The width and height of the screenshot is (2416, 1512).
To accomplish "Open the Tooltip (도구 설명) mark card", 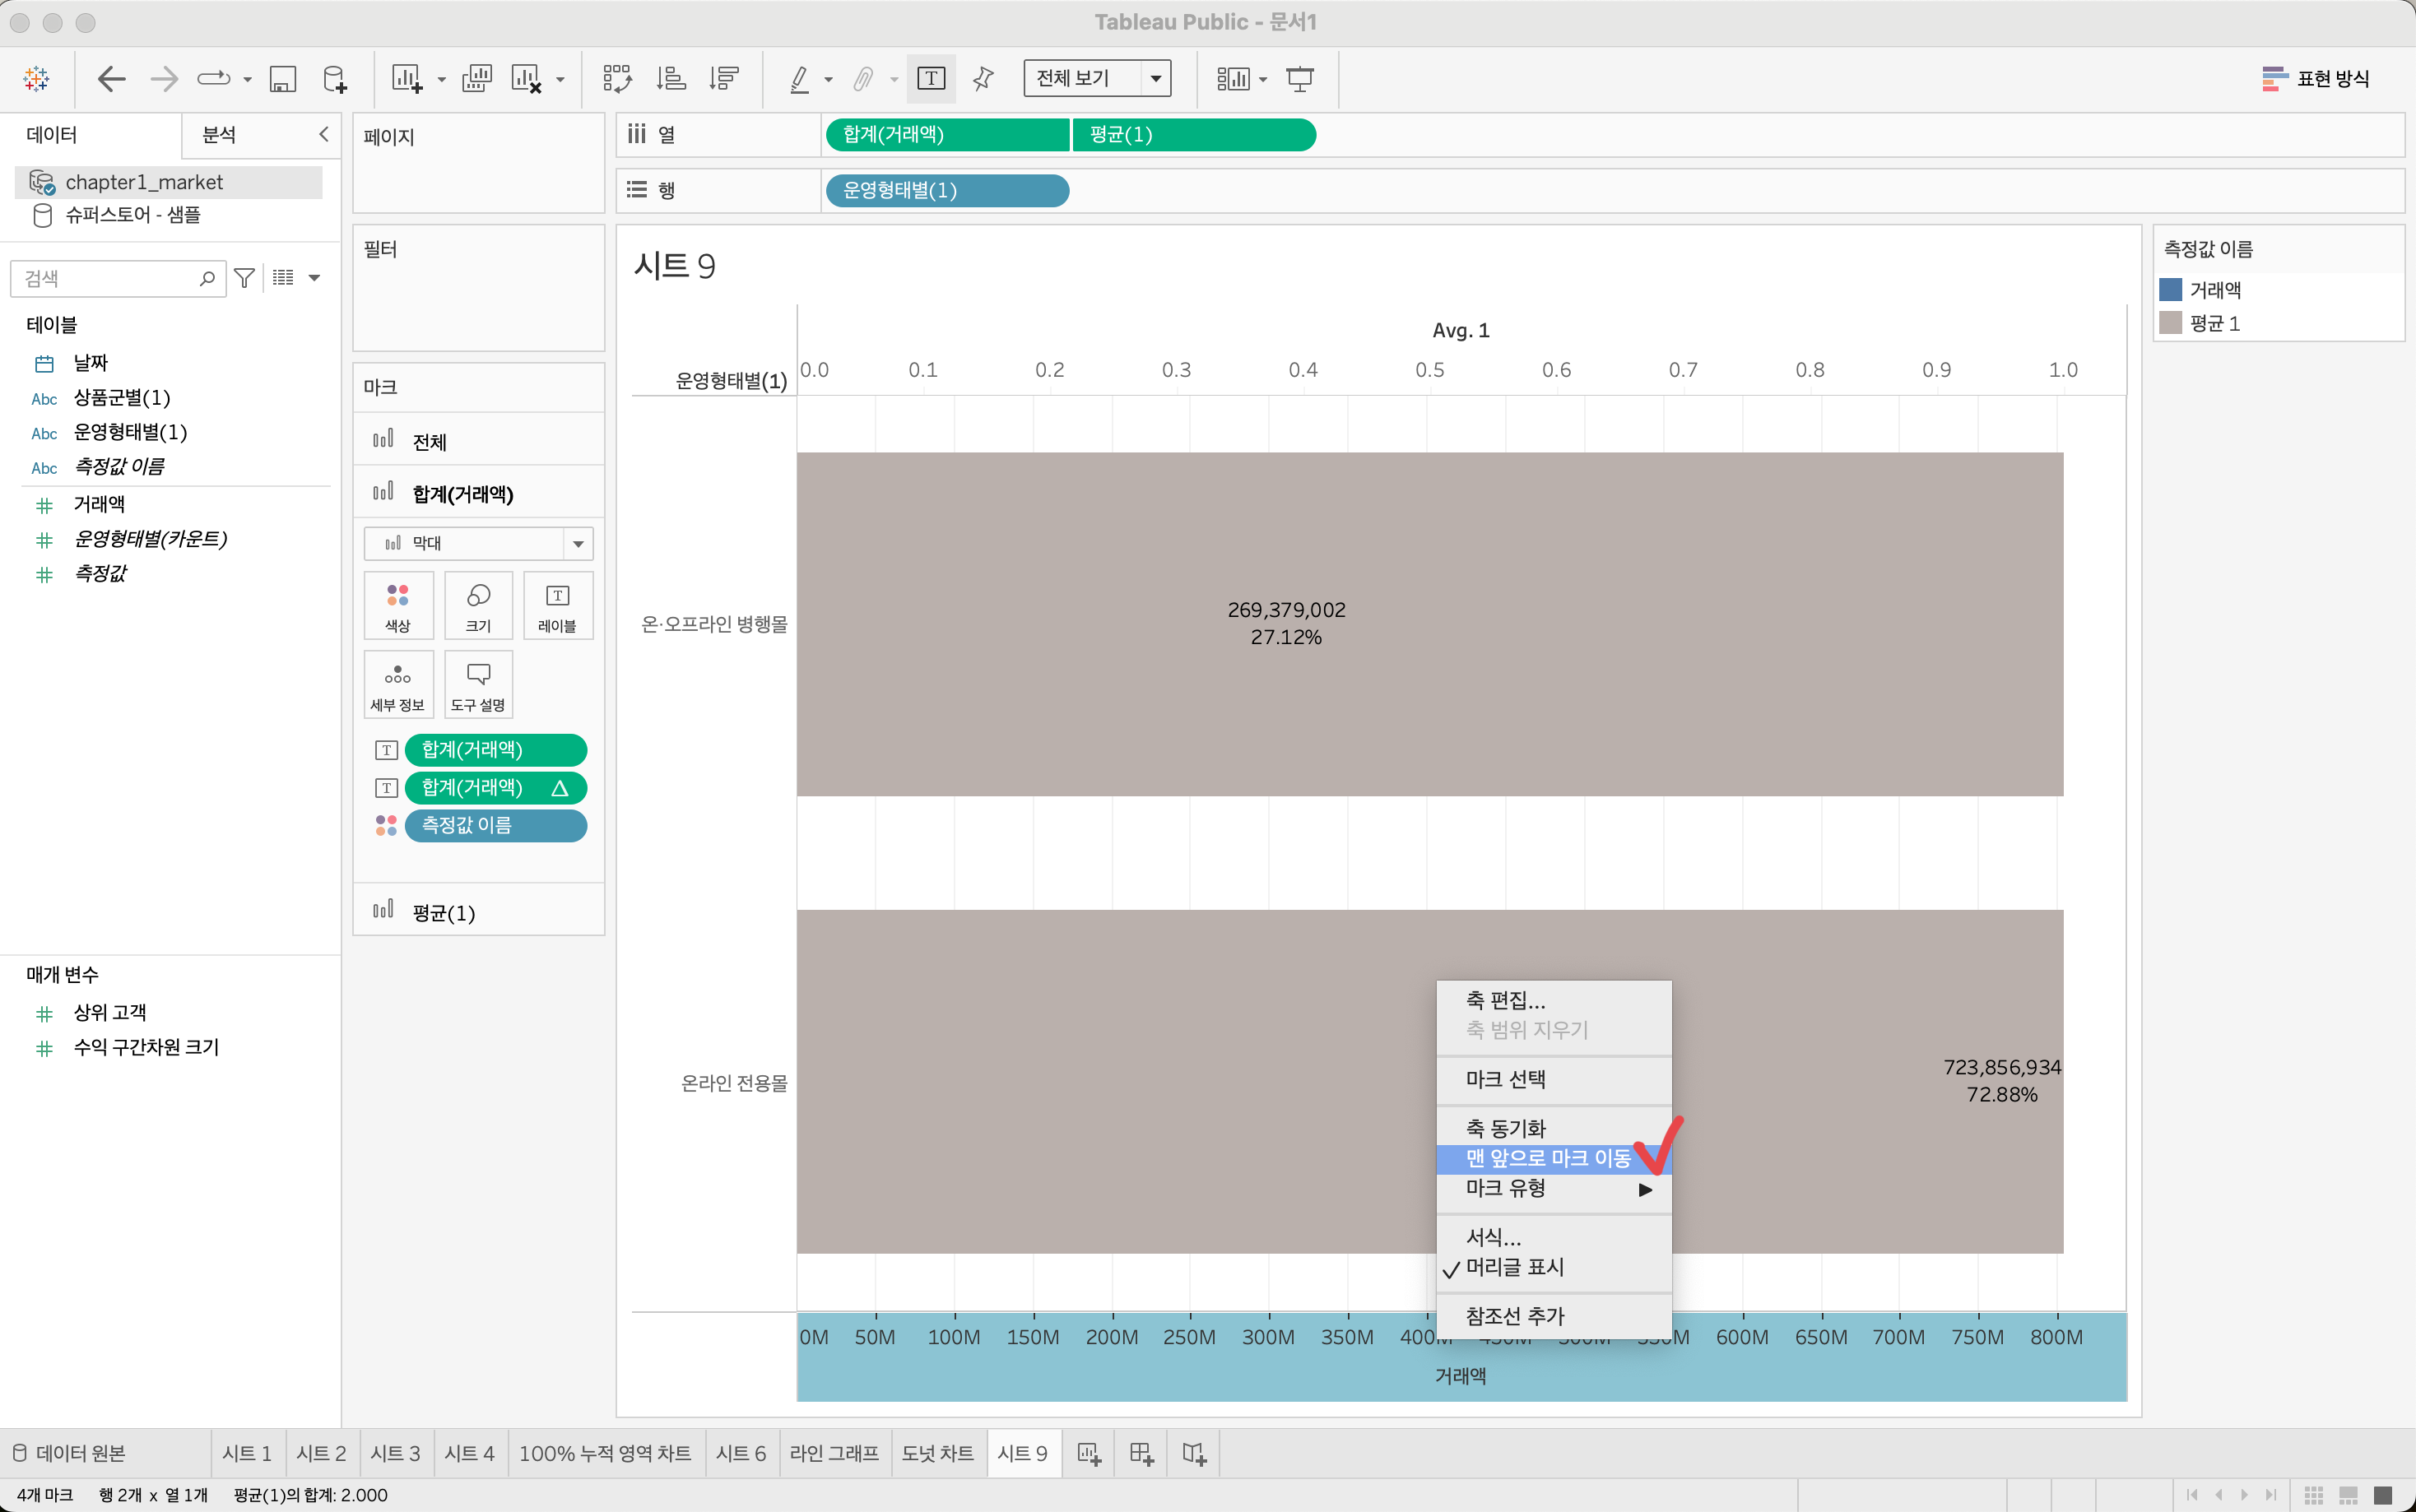I will coord(478,685).
